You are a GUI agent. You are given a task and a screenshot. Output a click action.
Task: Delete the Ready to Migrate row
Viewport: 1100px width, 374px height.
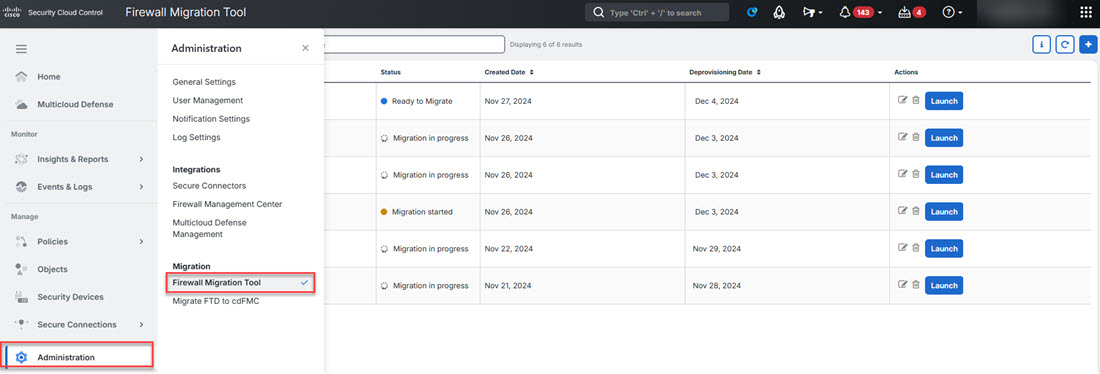(x=915, y=100)
